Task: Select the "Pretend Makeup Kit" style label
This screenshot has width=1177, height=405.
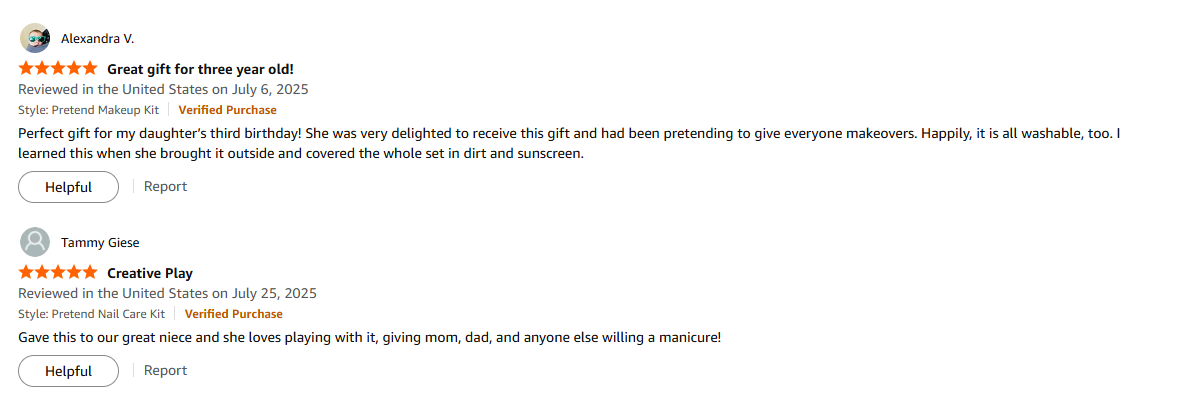Action: [88, 110]
